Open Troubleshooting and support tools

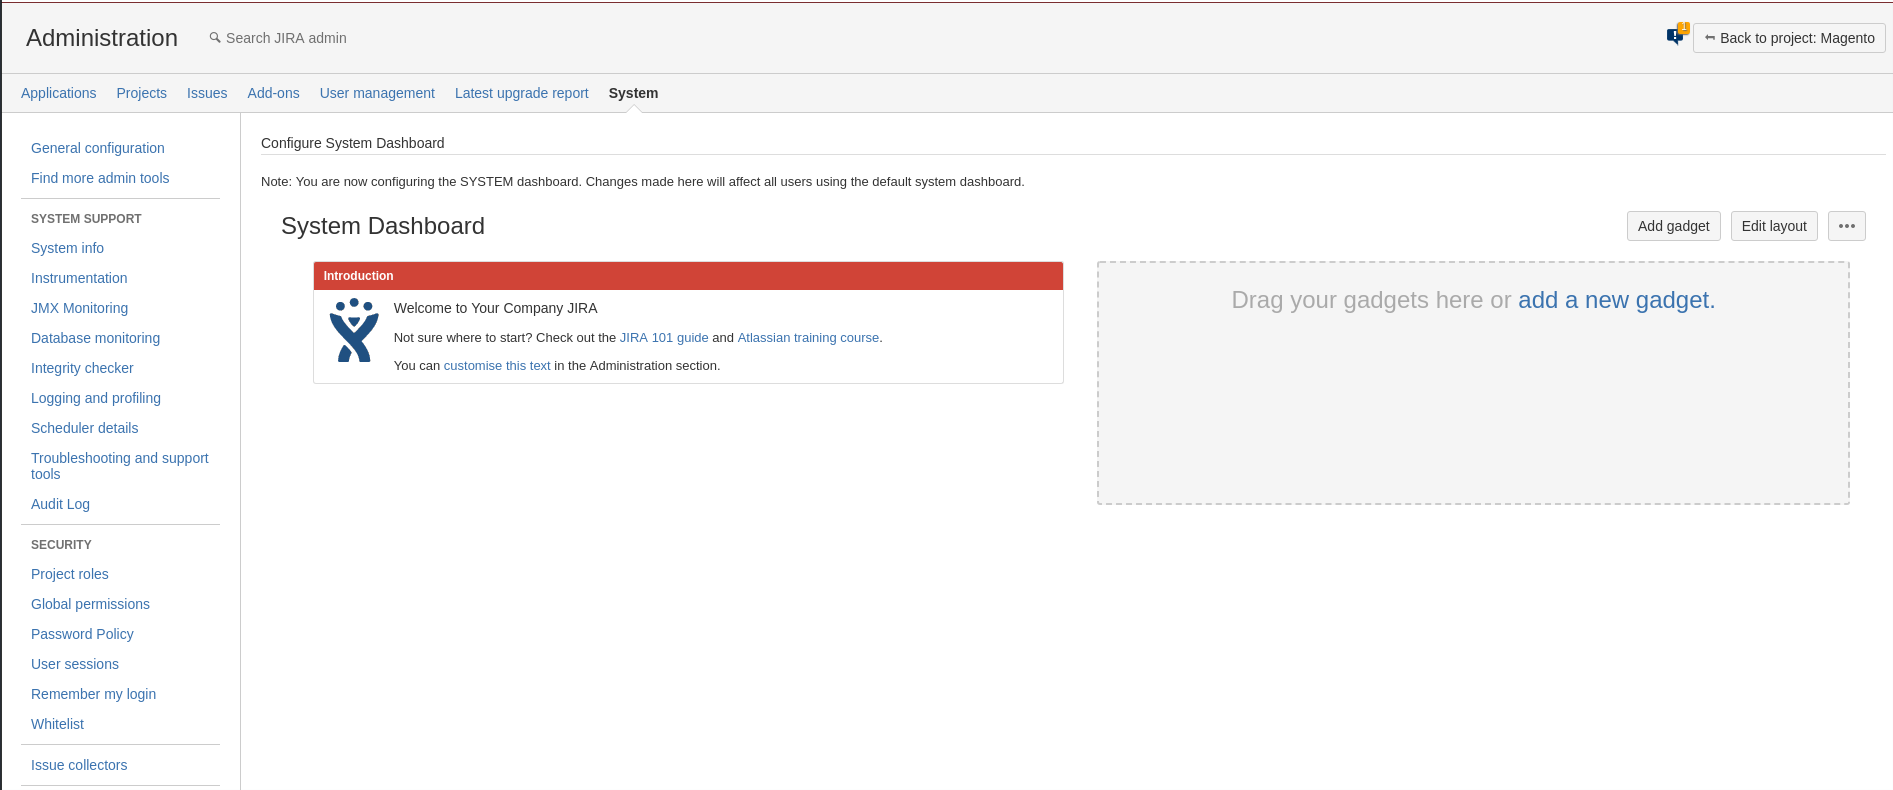click(120, 466)
